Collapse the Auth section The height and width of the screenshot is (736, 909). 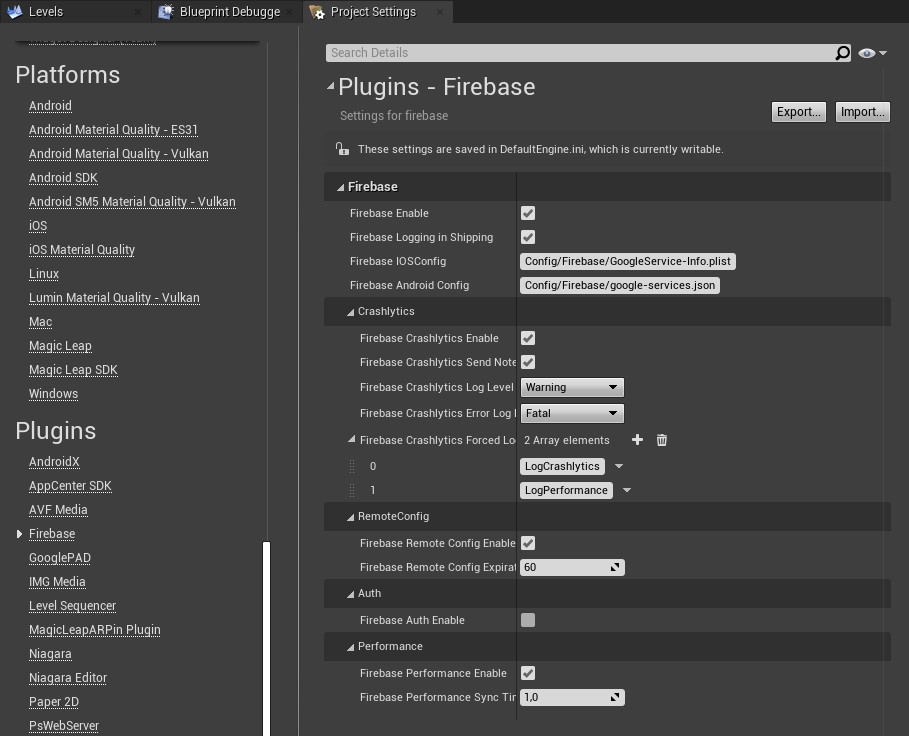coord(350,594)
